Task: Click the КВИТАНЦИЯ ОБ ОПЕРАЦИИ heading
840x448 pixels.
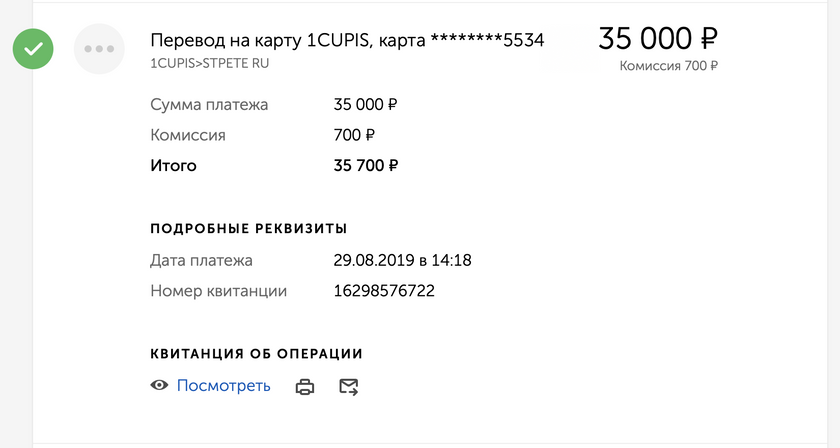Action: [x=257, y=354]
